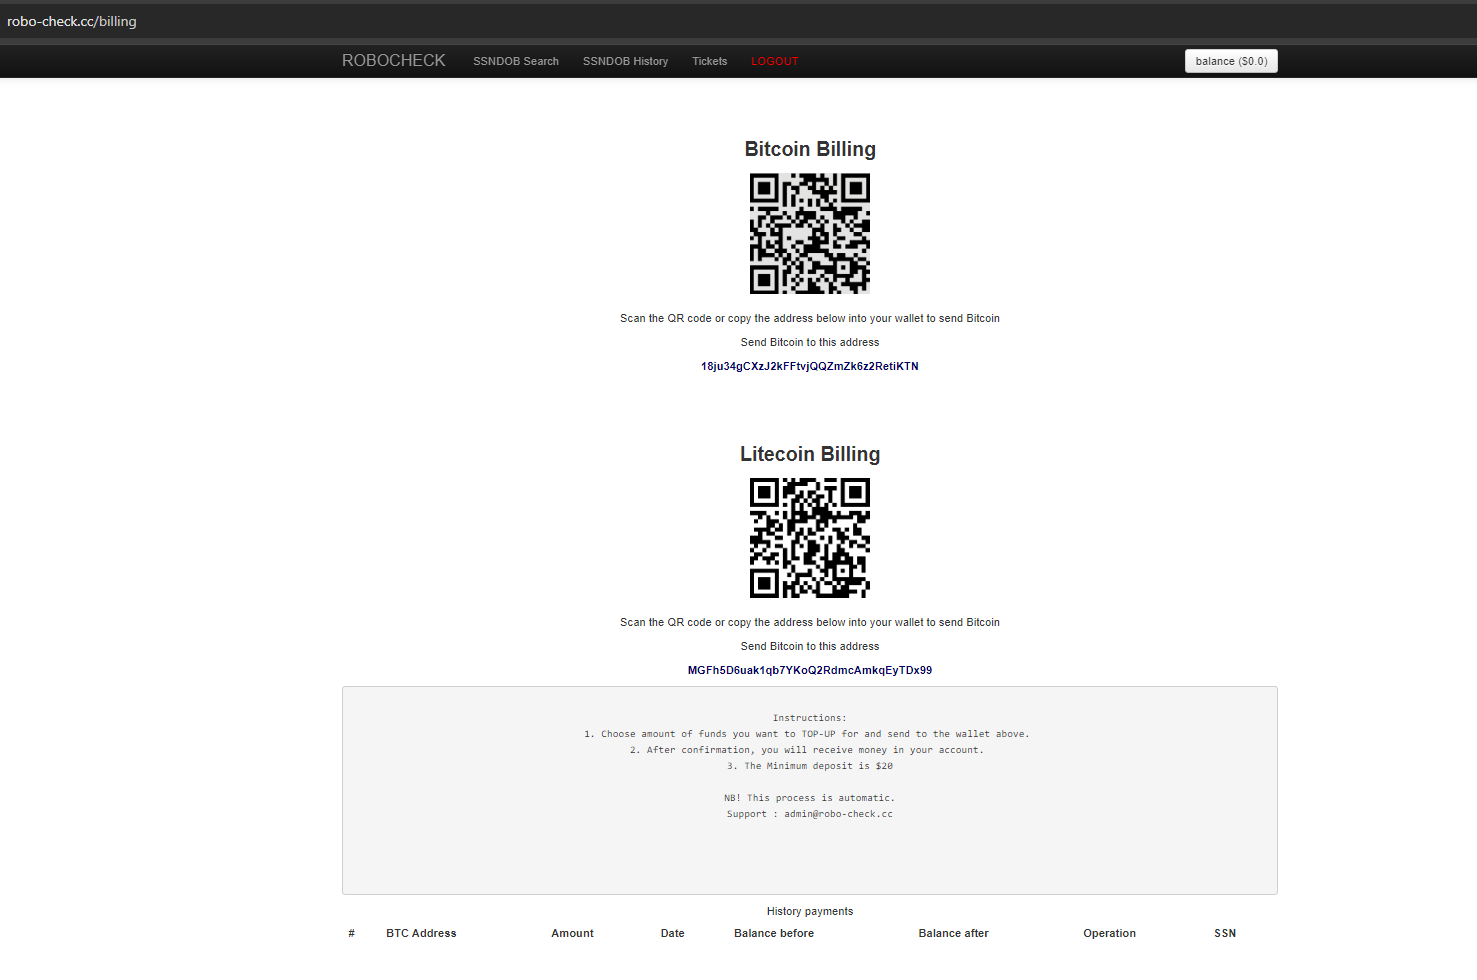Click the Litecoin Billing heading
This screenshot has height=980, width=1477.
809,454
